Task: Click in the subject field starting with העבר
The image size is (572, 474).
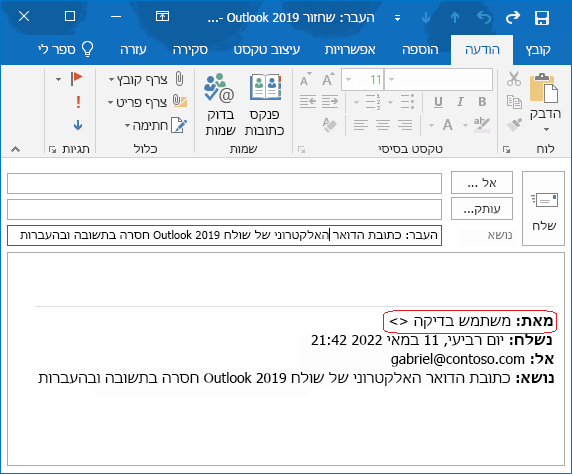Action: click(224, 235)
